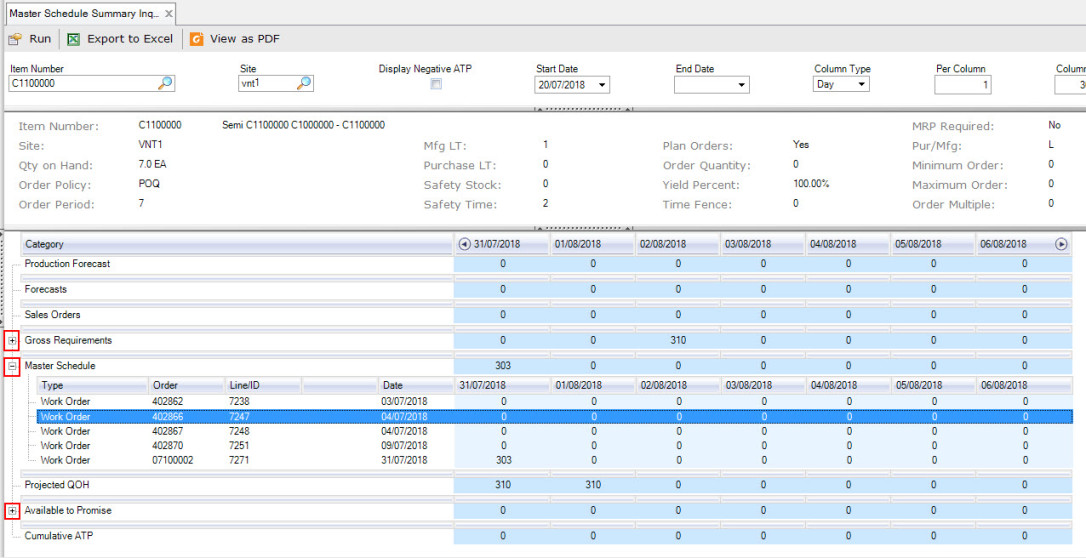Image resolution: width=1086 pixels, height=558 pixels.
Task: Close the Master Schedule Summary Inquiry tab
Action: pos(170,13)
